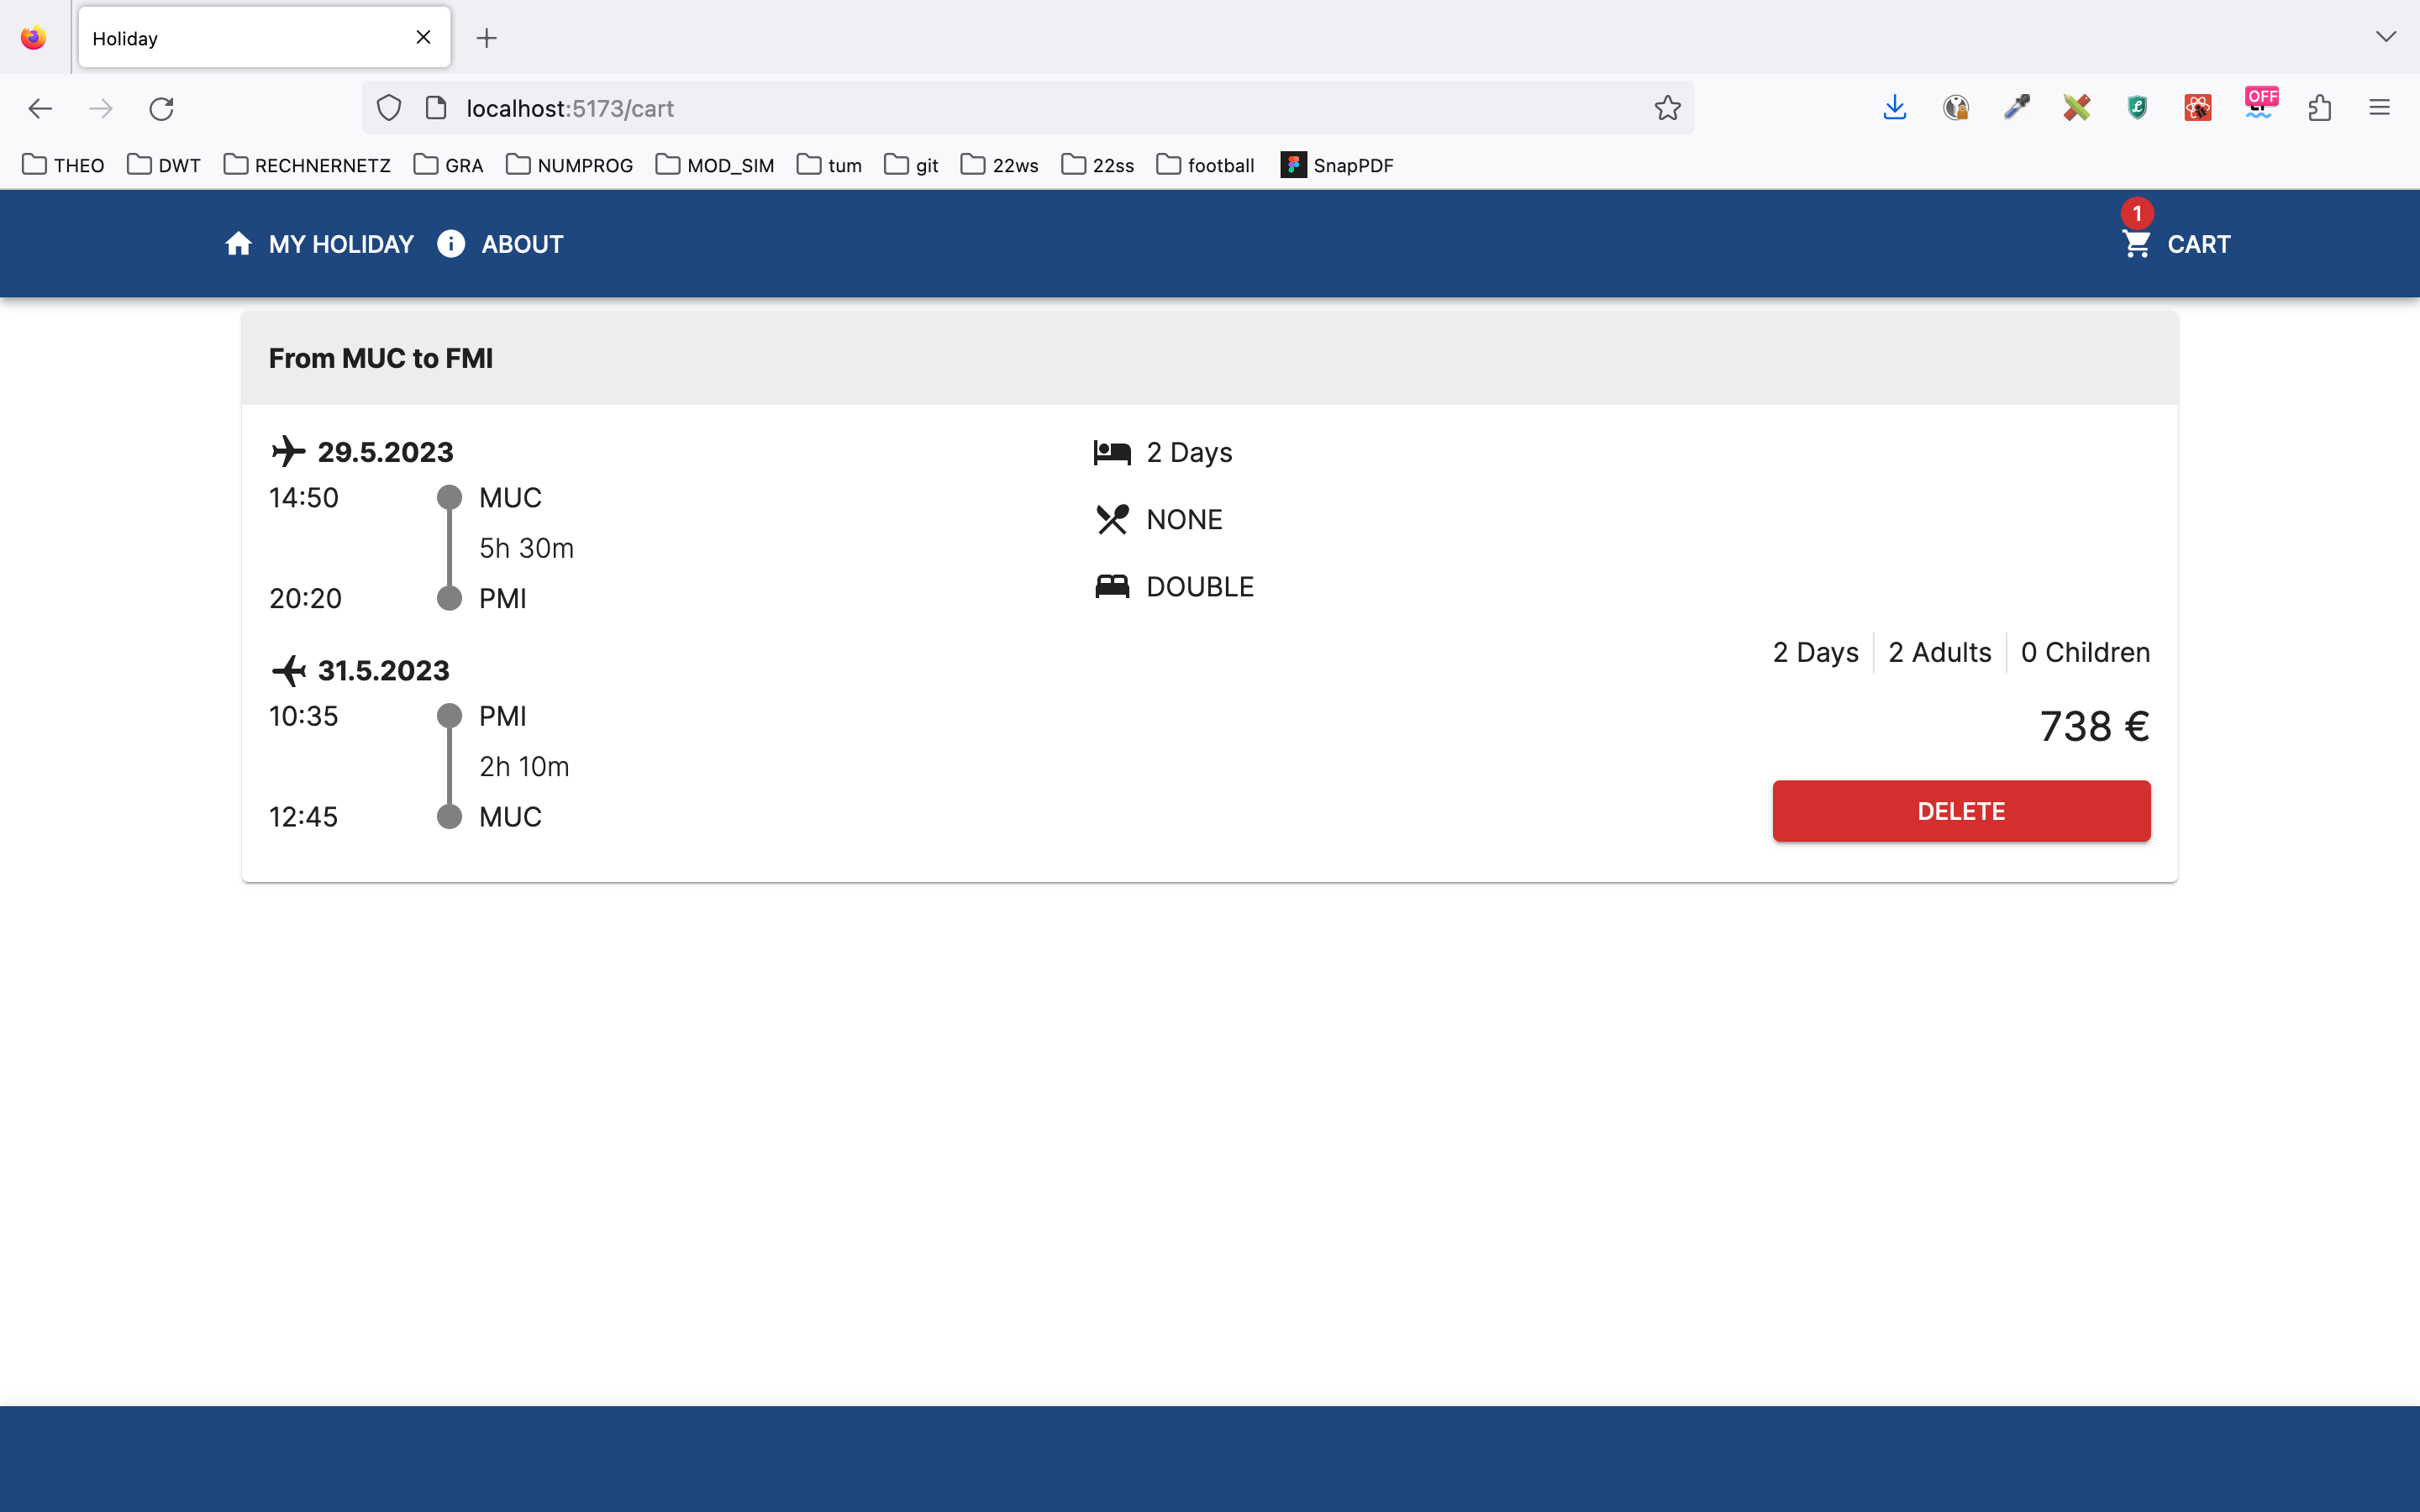The width and height of the screenshot is (2420, 1512).
Task: Expand the list all tabs chevron
Action: (2386, 37)
